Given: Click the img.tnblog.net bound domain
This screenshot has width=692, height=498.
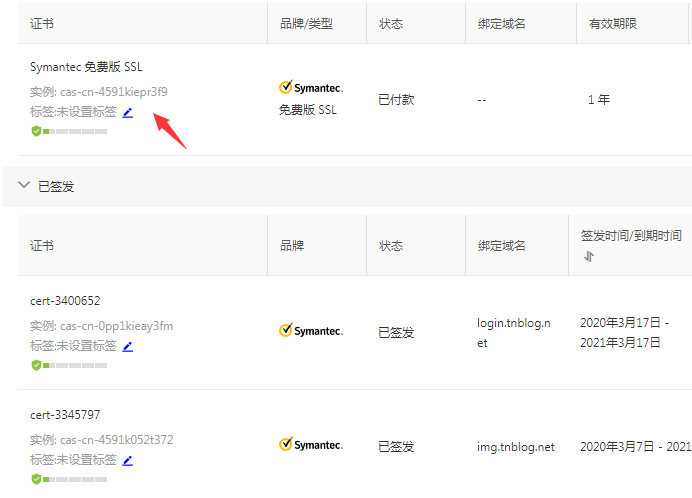Looking at the screenshot, I should 515,446.
